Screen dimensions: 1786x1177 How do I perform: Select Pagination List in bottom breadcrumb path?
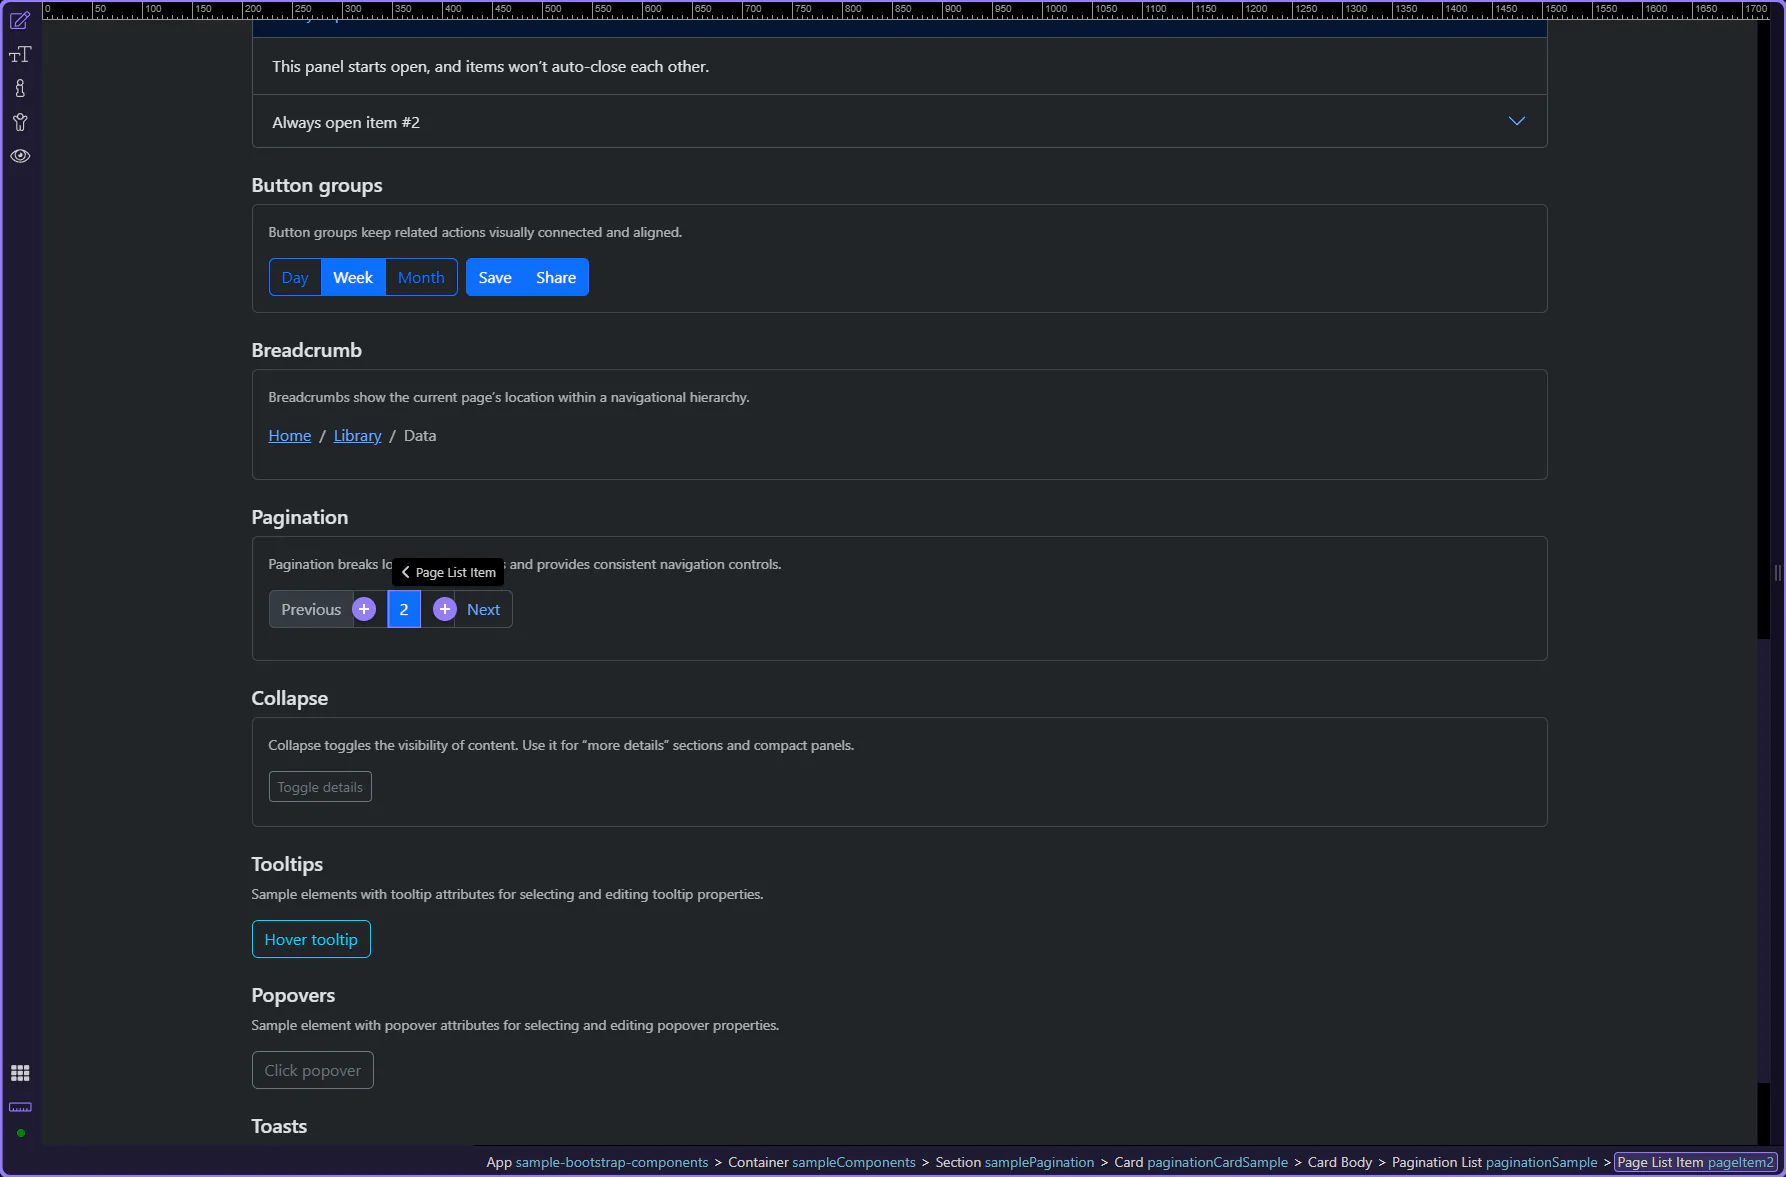(1494, 1162)
